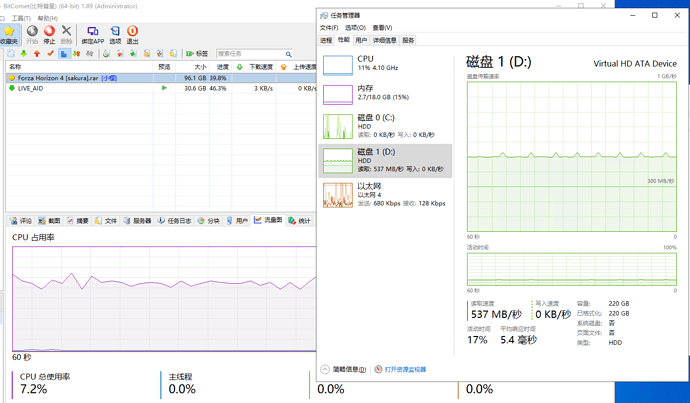
Task: Select the 内存 (memory) performance item
Action: point(385,94)
